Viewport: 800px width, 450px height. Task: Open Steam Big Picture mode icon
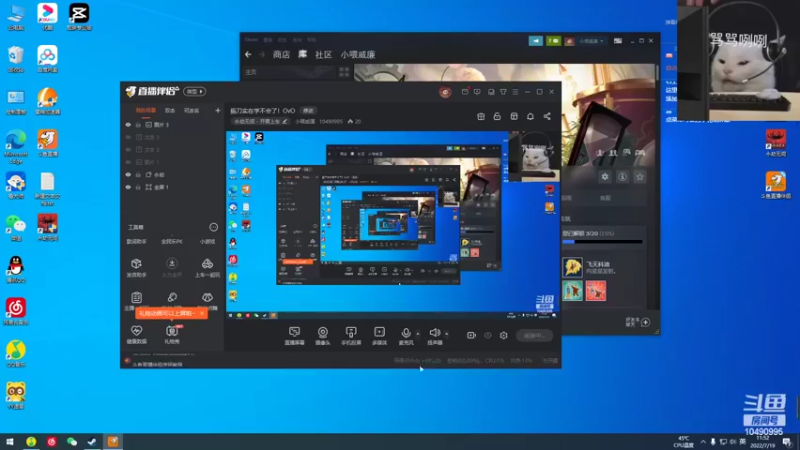pos(618,41)
